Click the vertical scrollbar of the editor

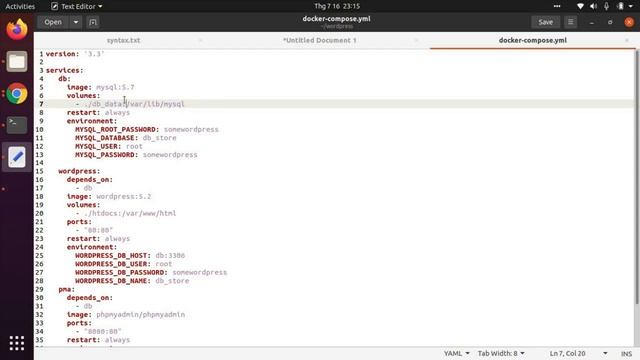[x=637, y=177]
